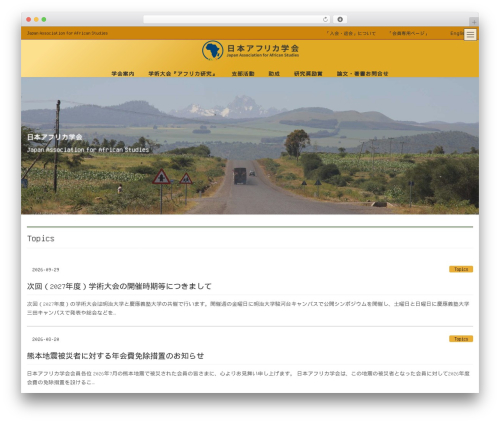
Task: Open the hamburger menu icon
Action: 470,34
